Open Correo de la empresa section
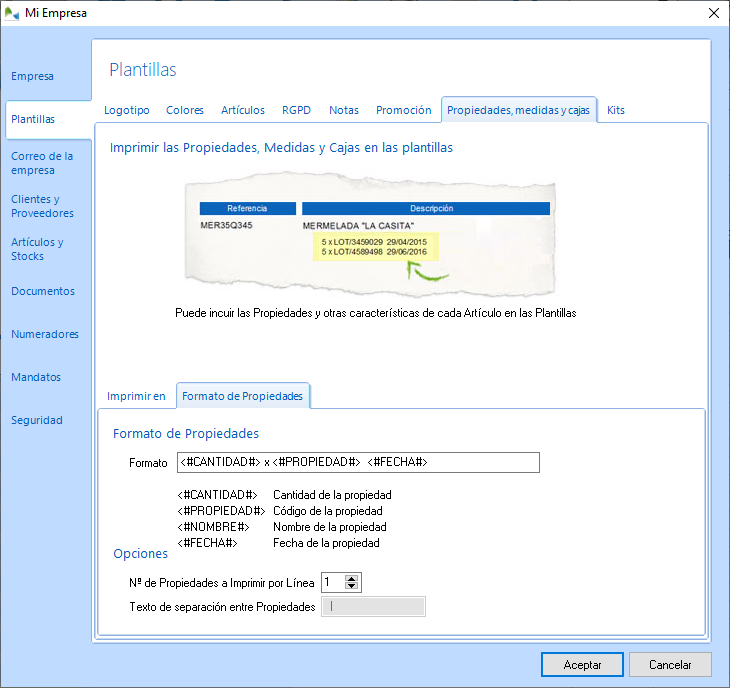 pyautogui.click(x=42, y=163)
